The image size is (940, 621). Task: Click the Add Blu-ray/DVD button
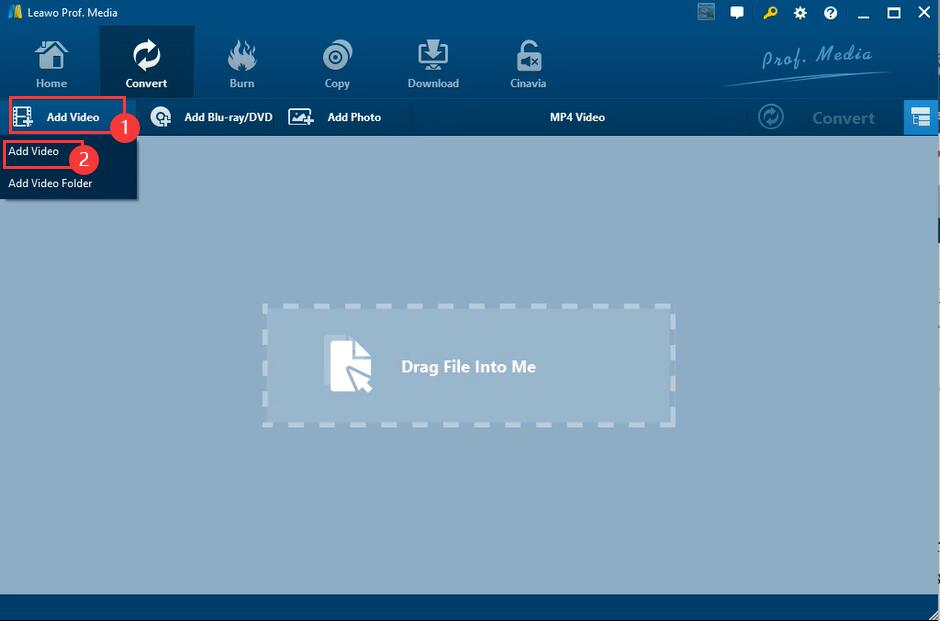(x=210, y=117)
